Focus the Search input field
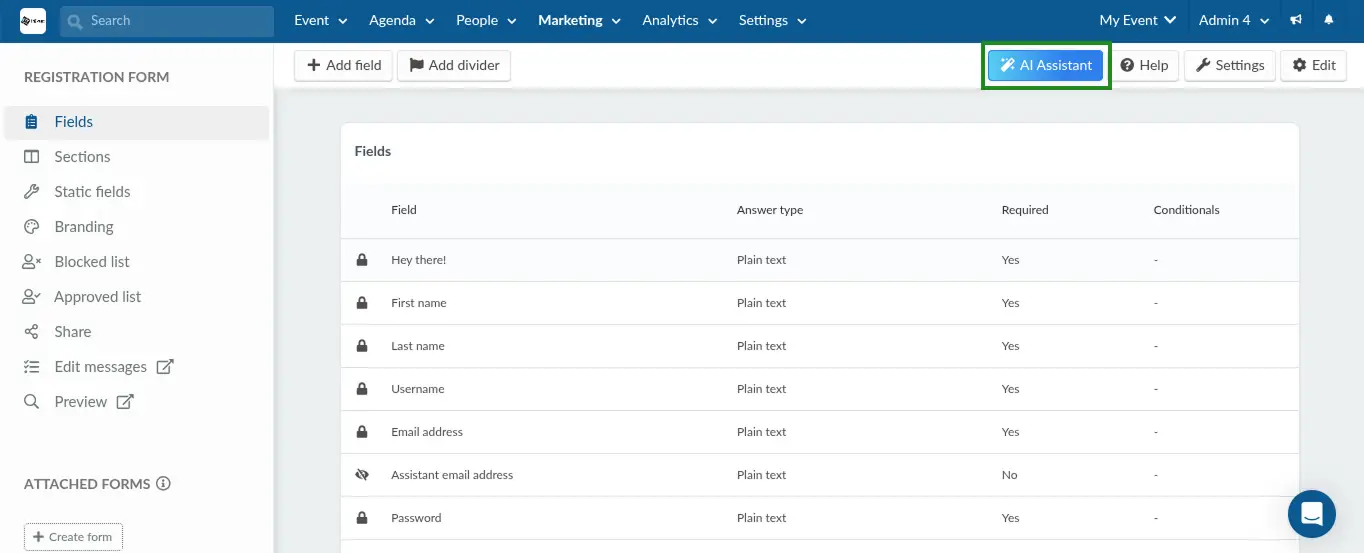This screenshot has width=1364, height=553. pos(167,21)
